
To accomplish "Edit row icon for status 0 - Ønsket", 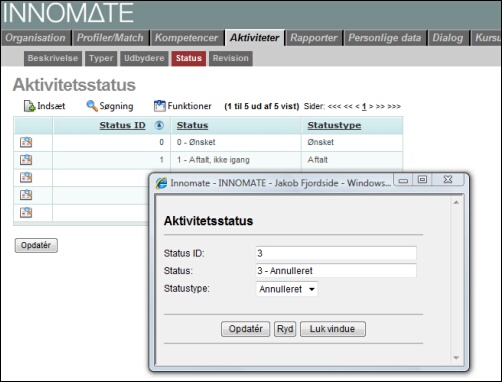I will [26, 142].
